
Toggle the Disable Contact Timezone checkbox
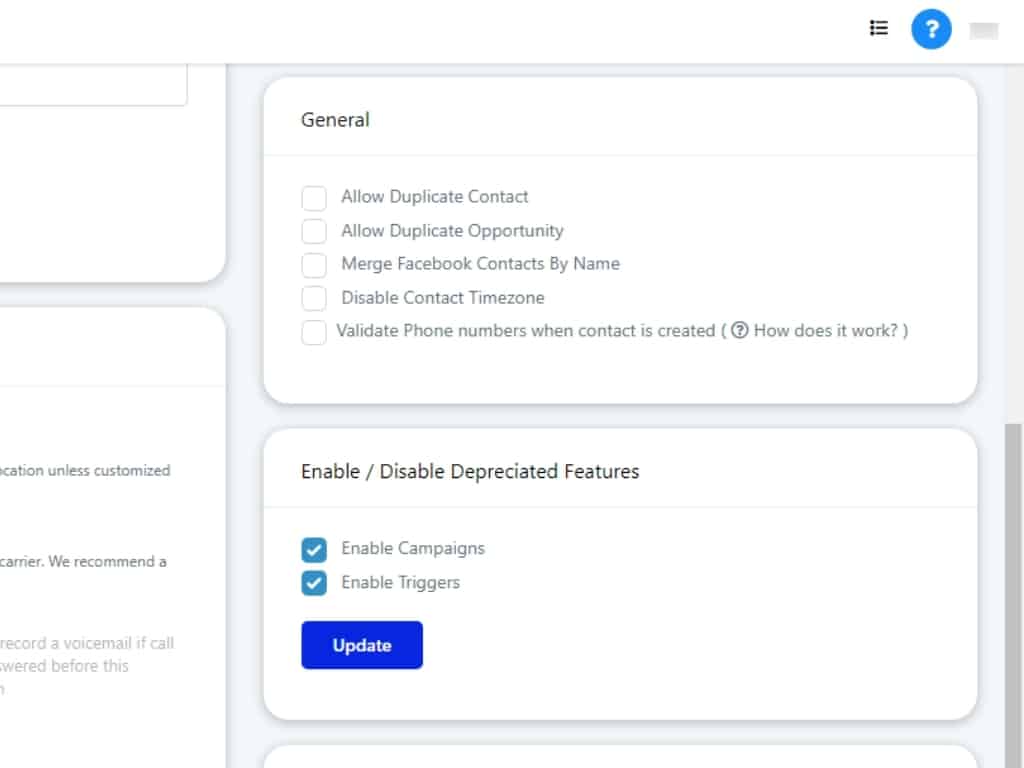click(x=314, y=298)
